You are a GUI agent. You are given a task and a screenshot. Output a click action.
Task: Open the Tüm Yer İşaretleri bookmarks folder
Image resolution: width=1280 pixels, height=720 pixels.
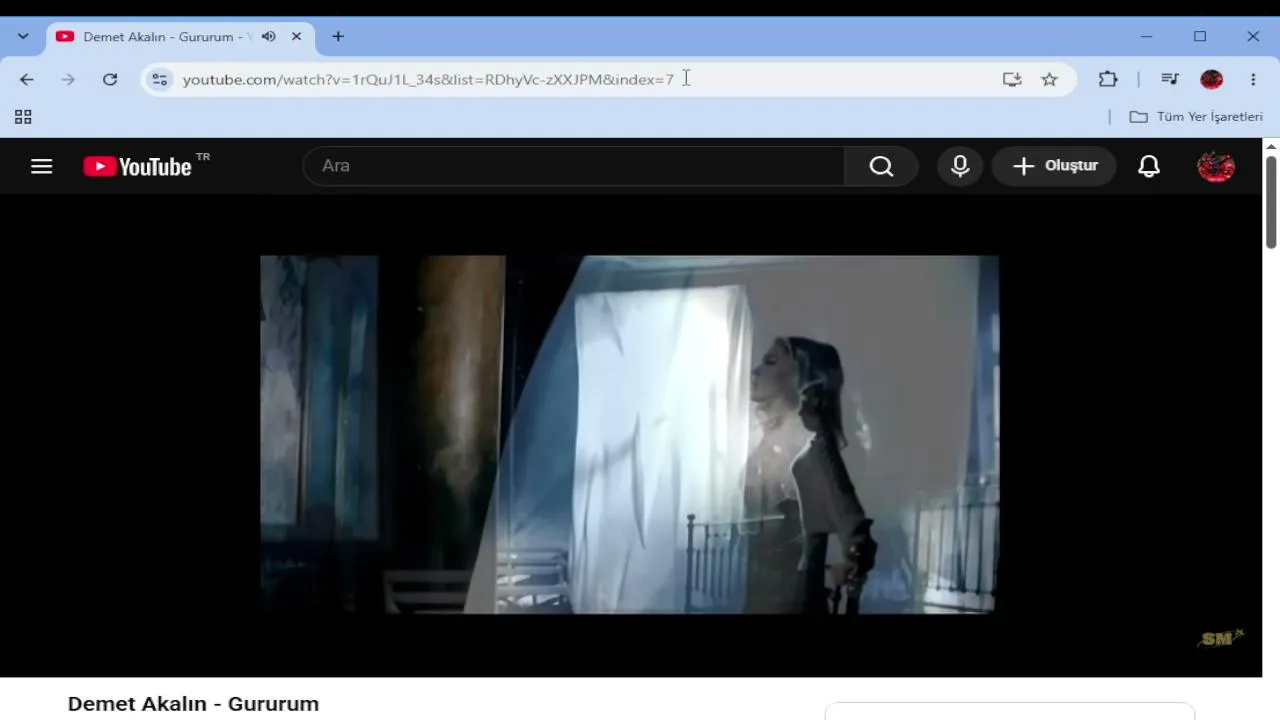[x=1196, y=117]
